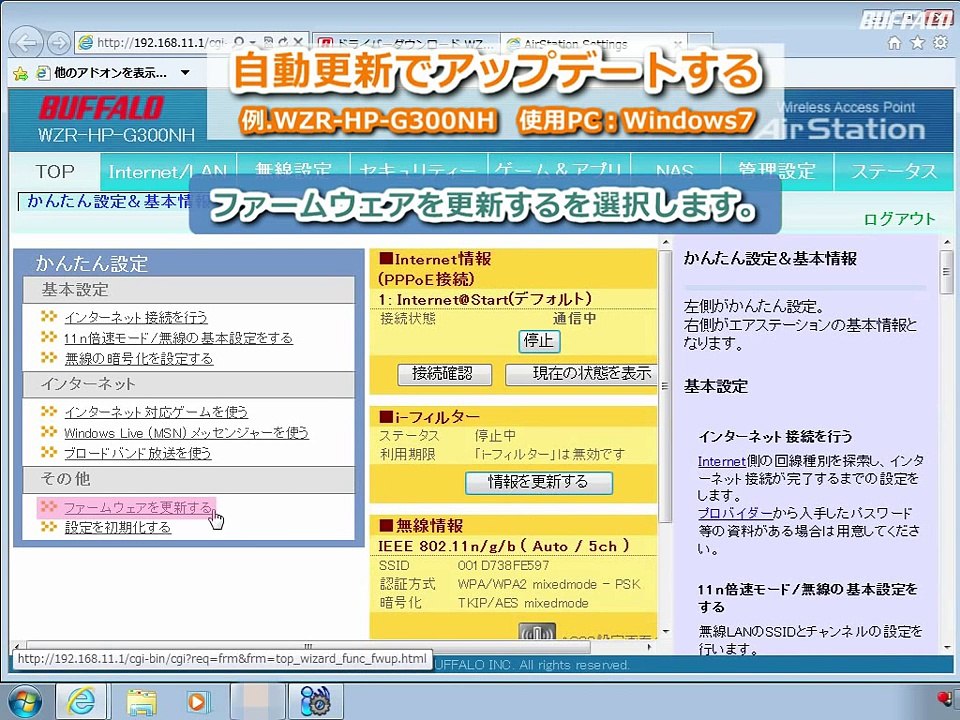Click the Internet link in help panel

pos(722,462)
